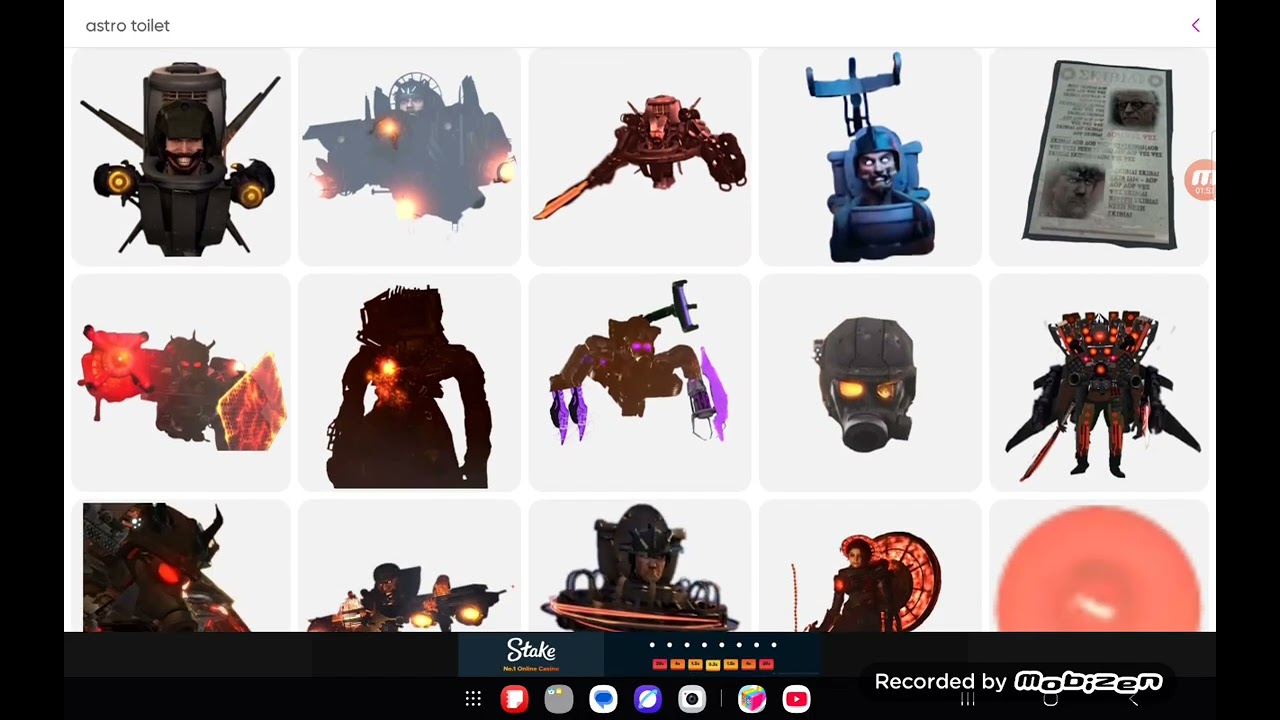Select the helmeted head on ringed saucer

point(639,566)
